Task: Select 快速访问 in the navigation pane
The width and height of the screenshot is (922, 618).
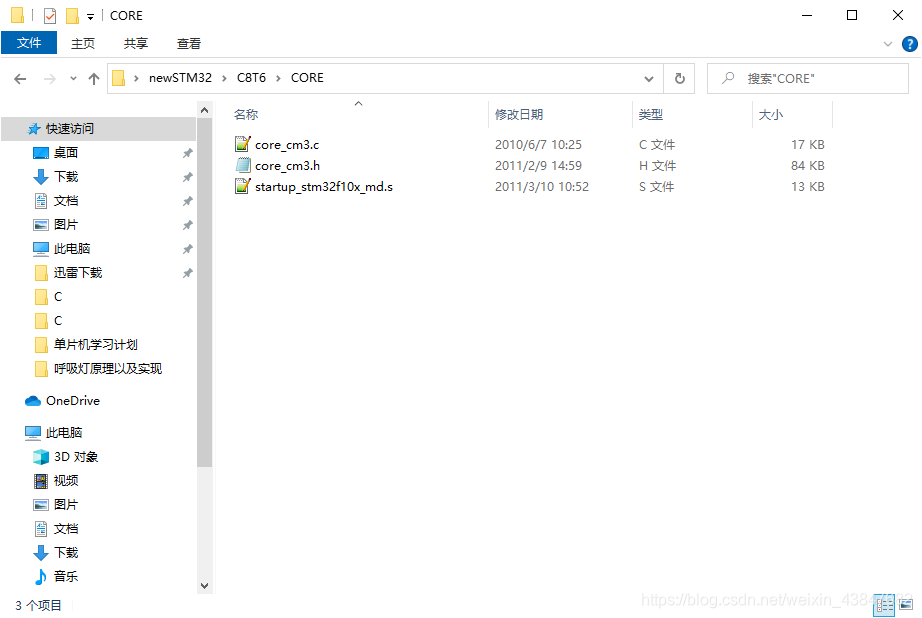Action: [98, 129]
